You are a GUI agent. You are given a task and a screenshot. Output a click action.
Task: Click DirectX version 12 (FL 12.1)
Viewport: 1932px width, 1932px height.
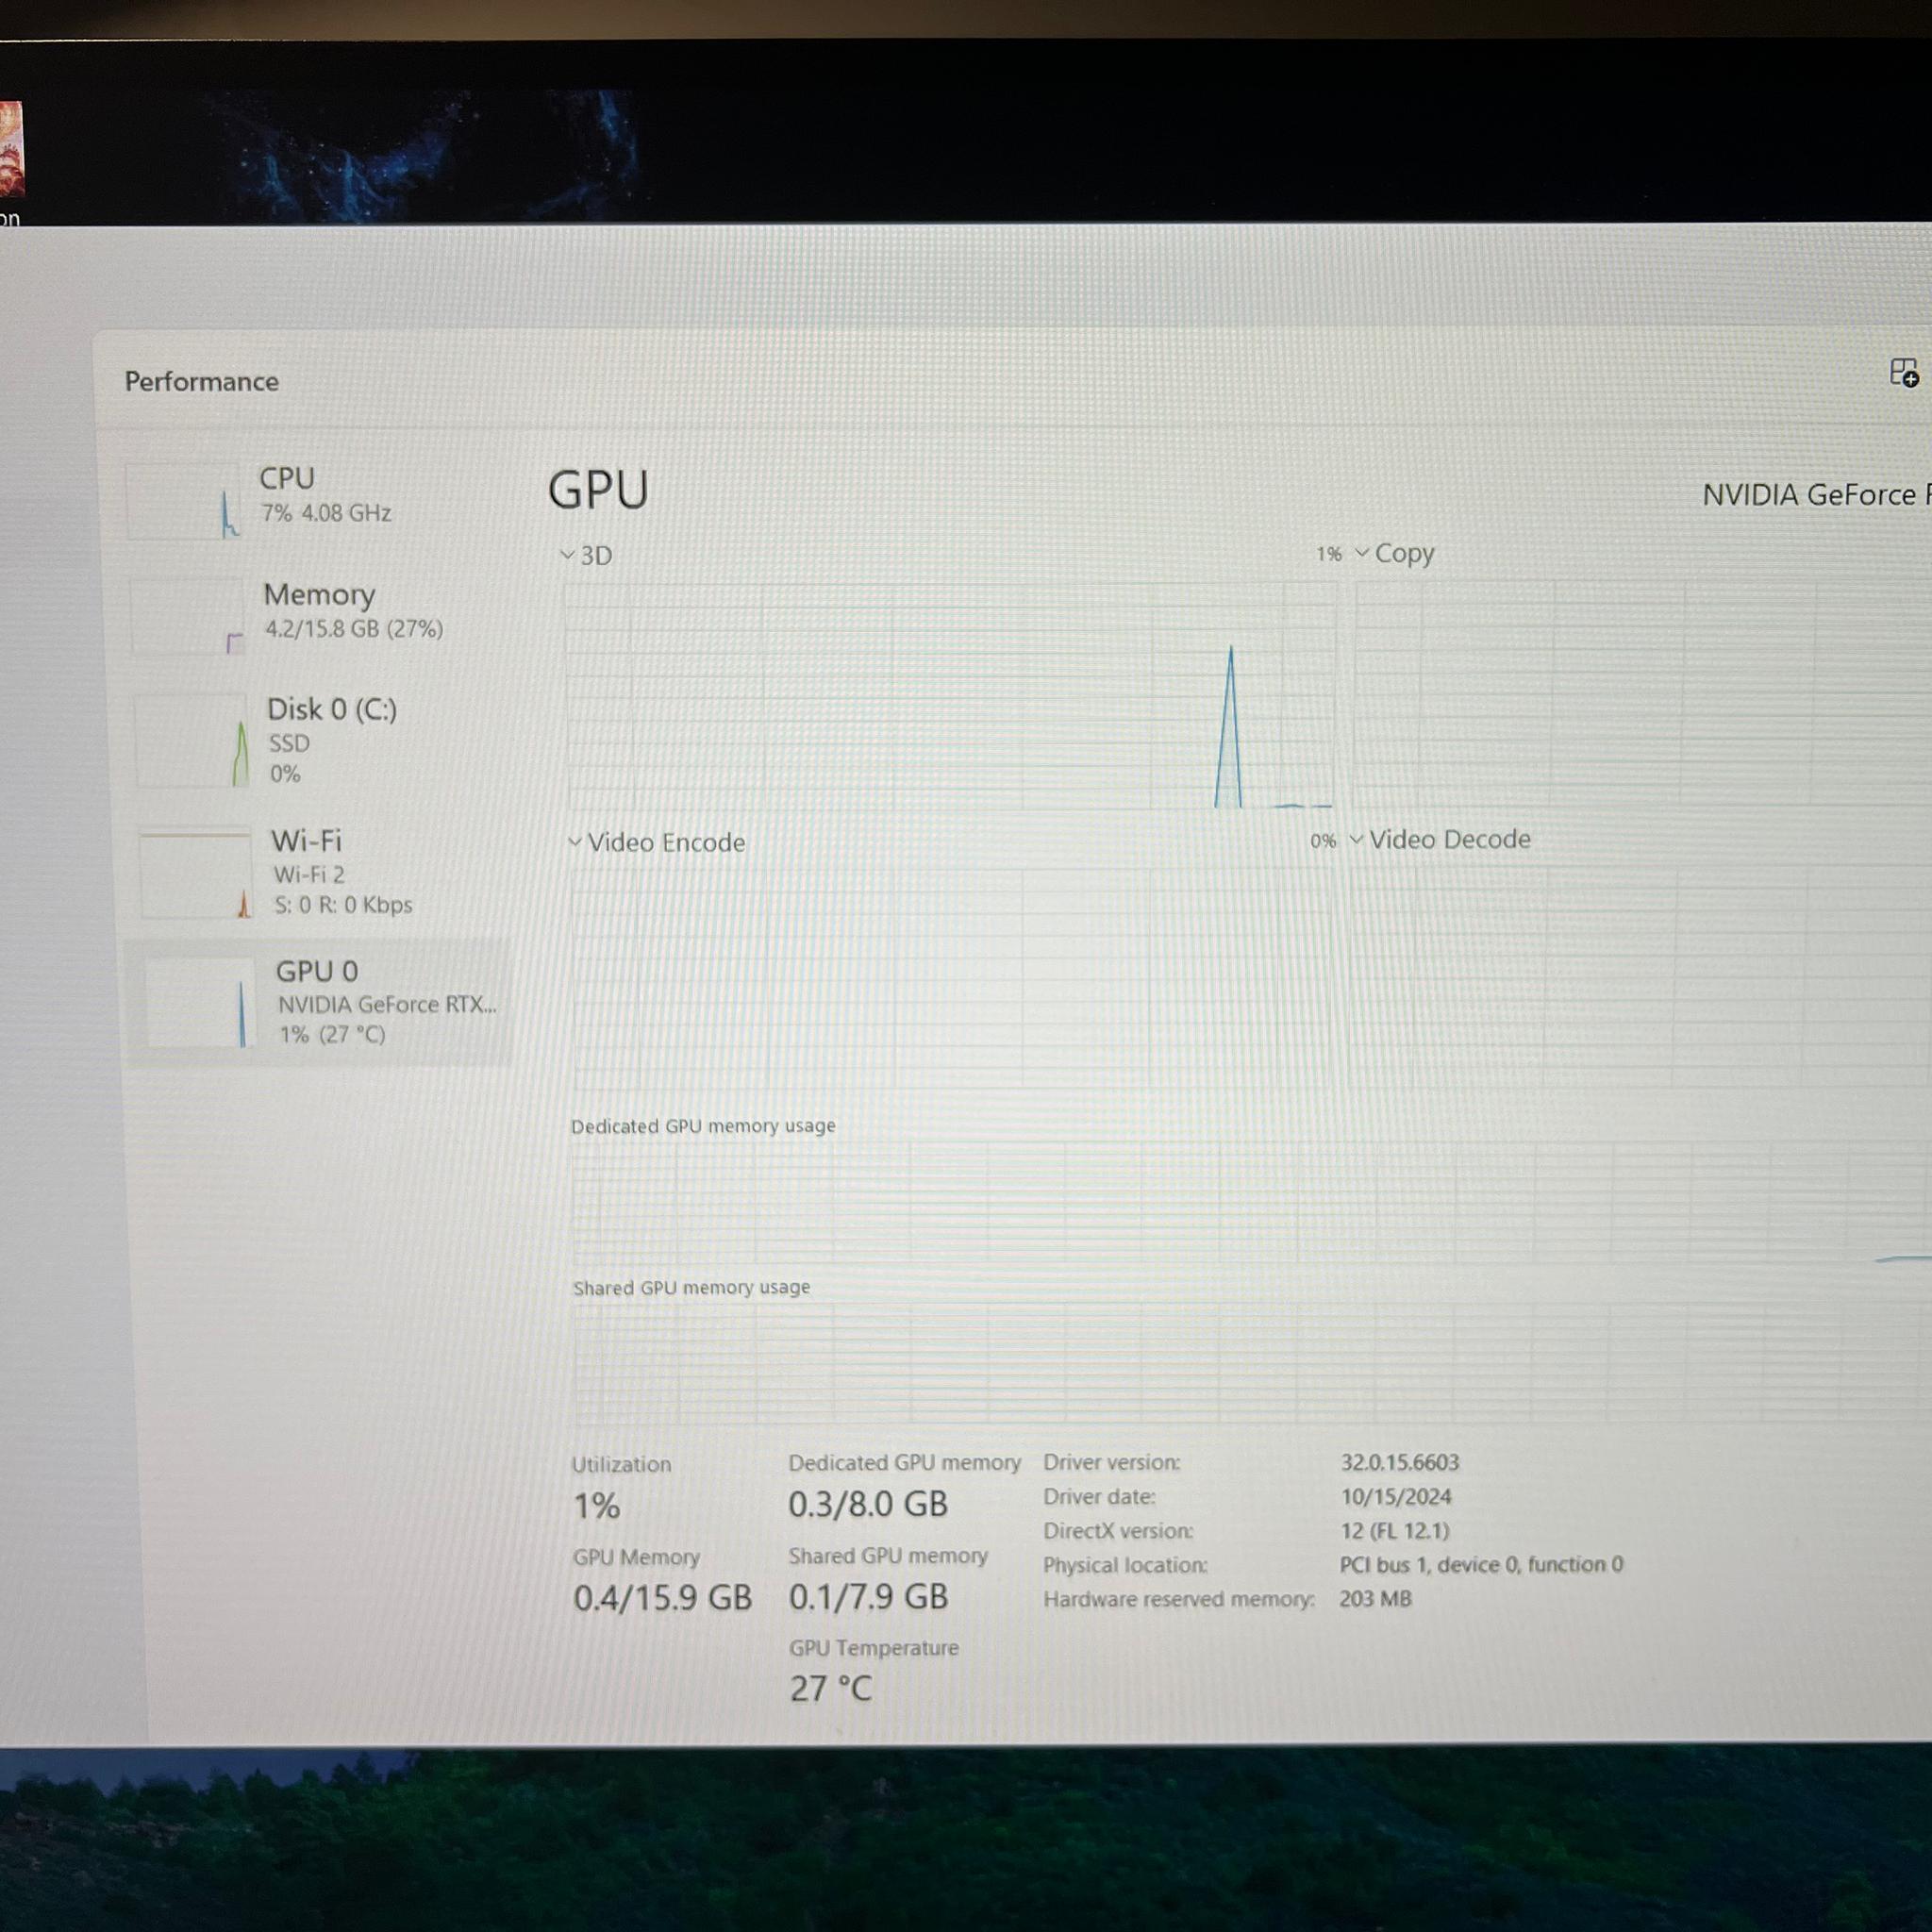click(1395, 1530)
